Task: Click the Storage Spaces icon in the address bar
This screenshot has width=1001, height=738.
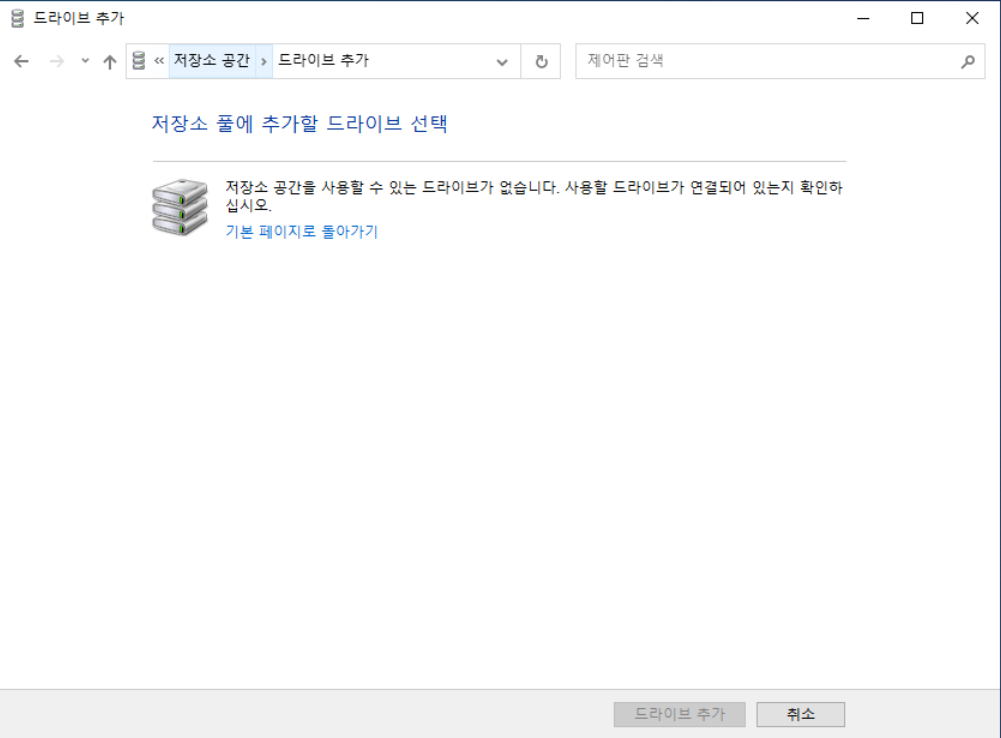Action: pos(136,61)
